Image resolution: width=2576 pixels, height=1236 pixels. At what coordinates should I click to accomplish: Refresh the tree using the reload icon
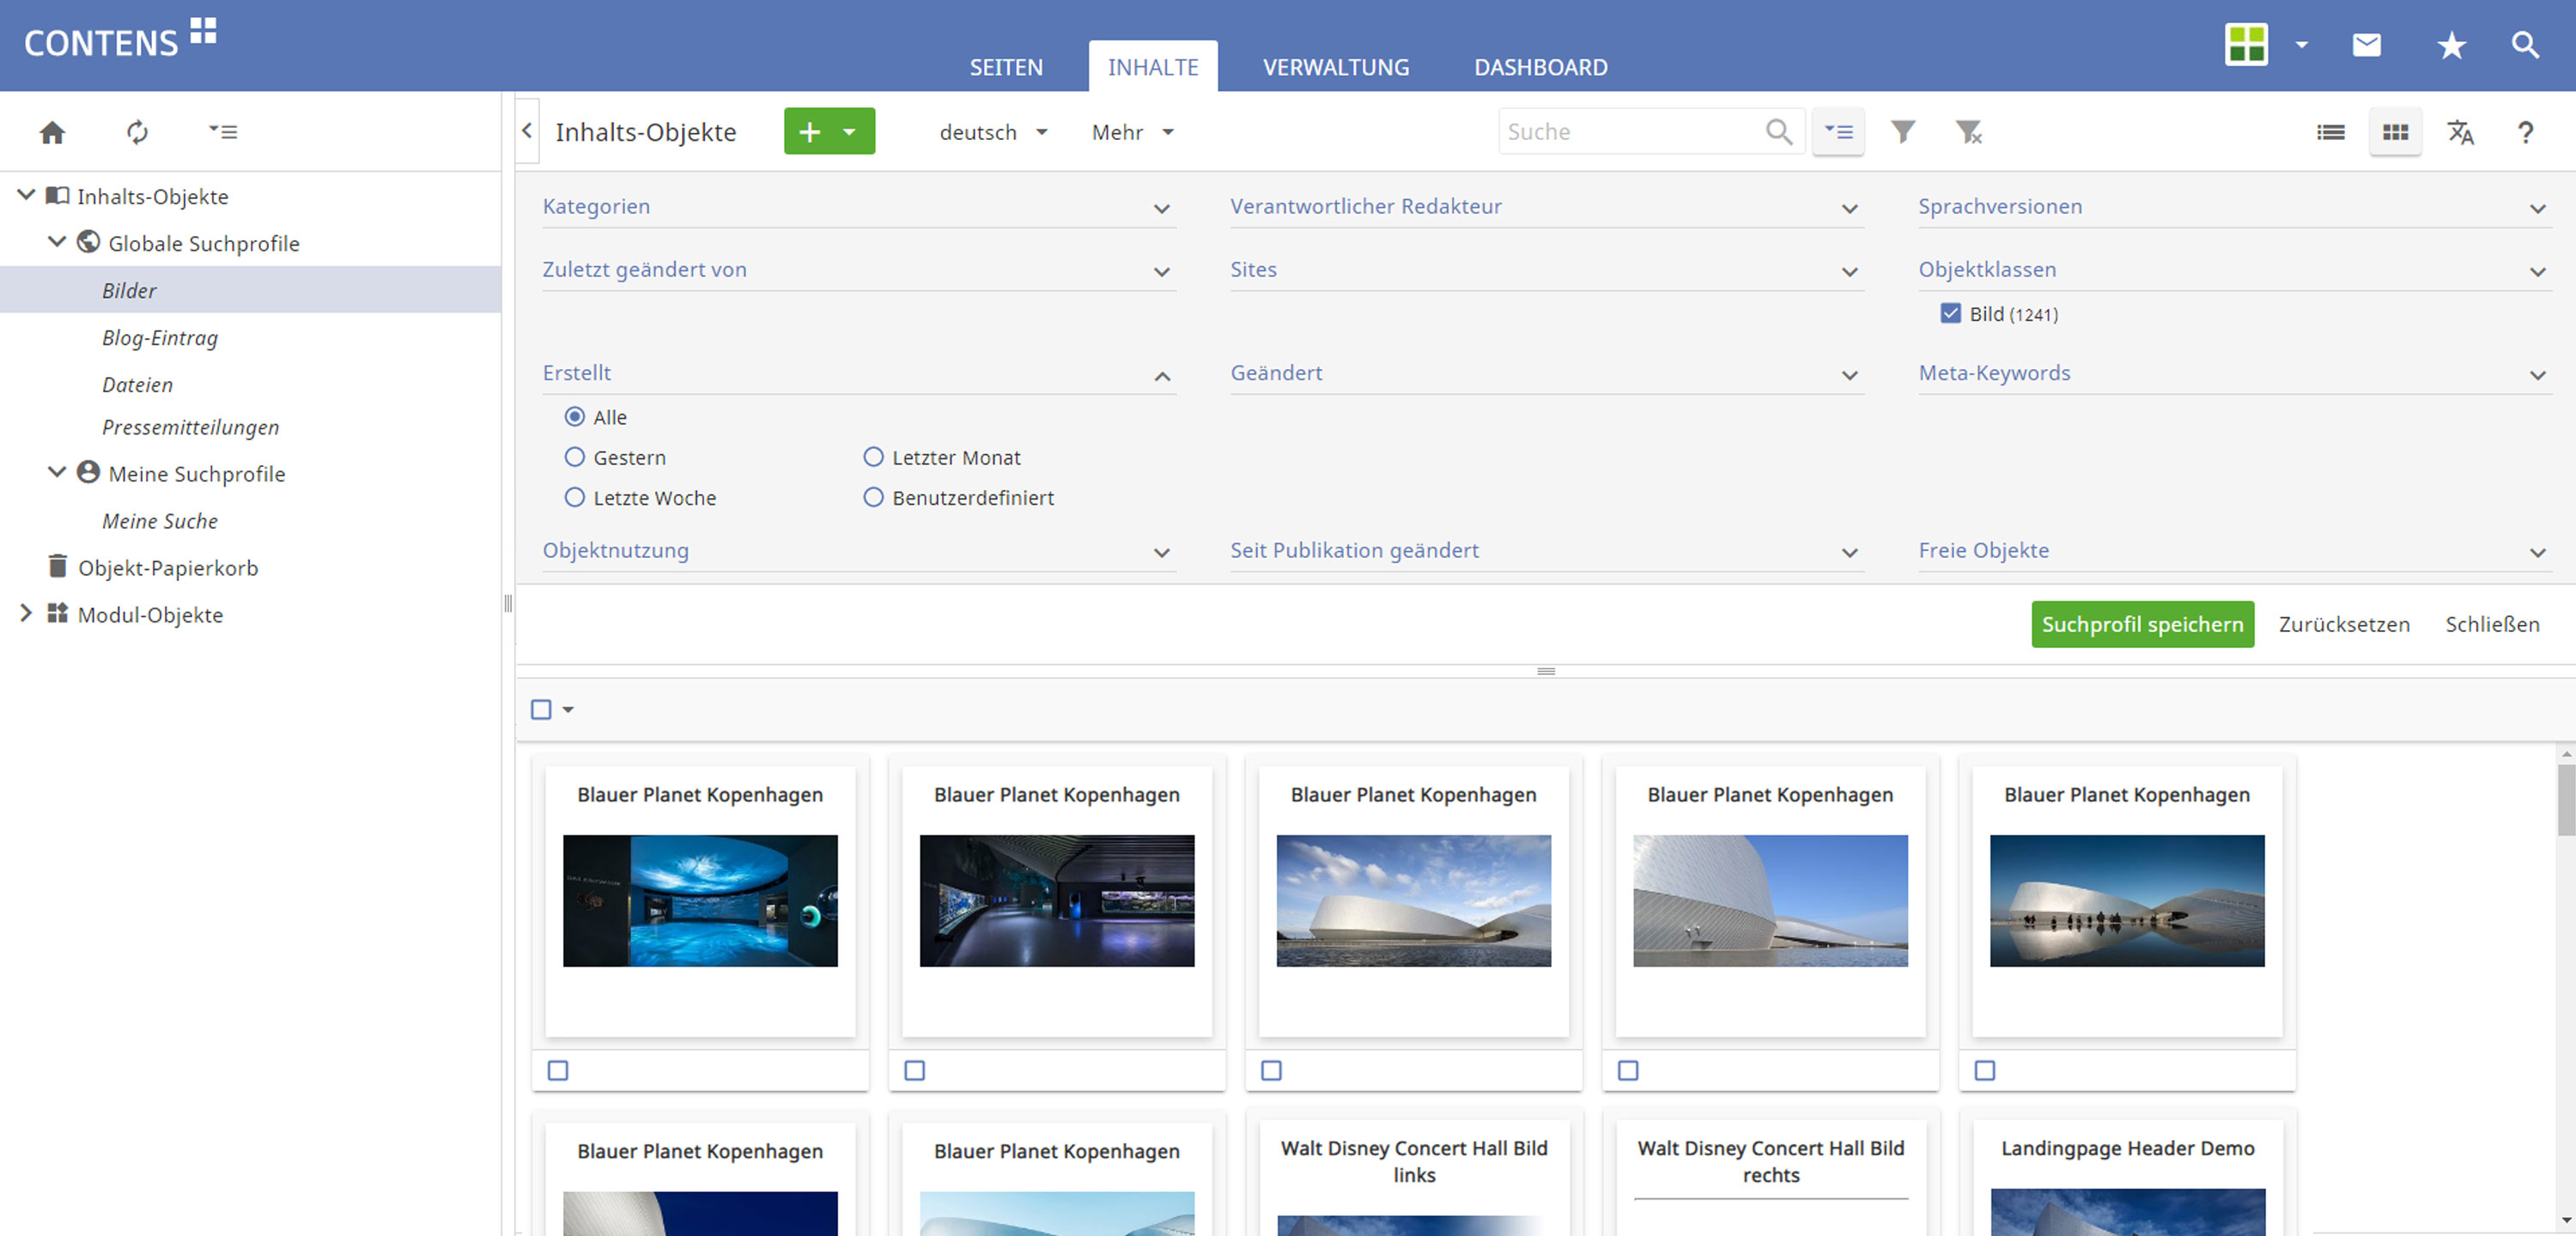click(137, 131)
